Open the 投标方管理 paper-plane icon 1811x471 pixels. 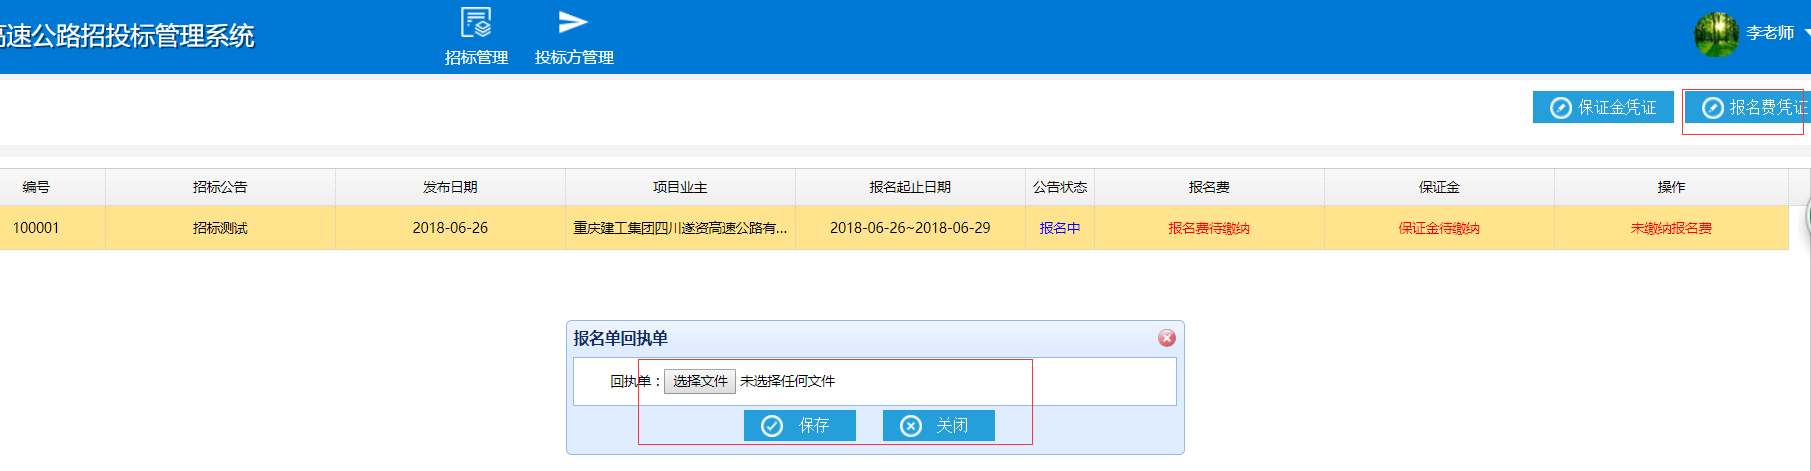[573, 24]
